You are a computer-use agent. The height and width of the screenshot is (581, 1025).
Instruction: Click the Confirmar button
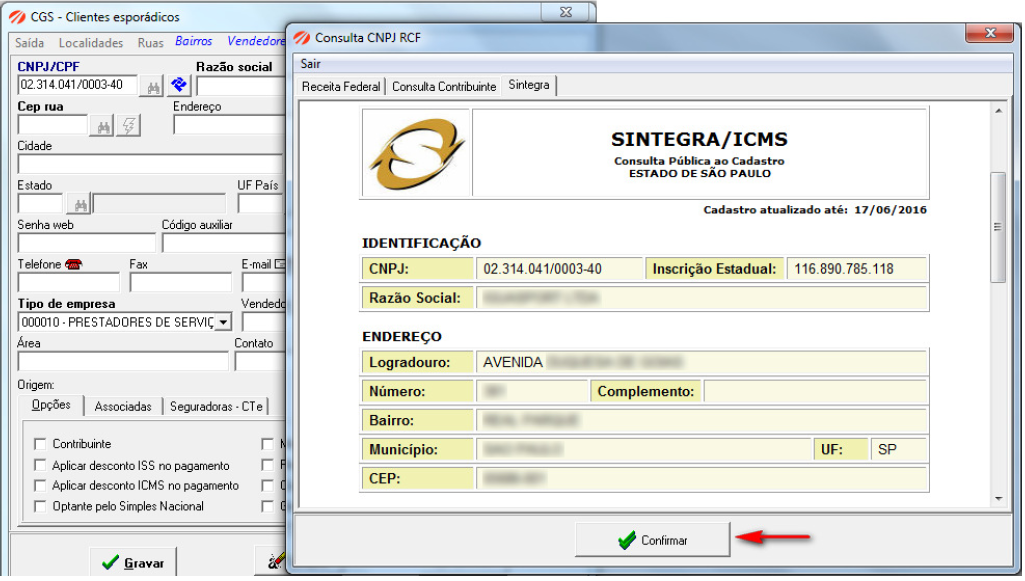pos(652,540)
